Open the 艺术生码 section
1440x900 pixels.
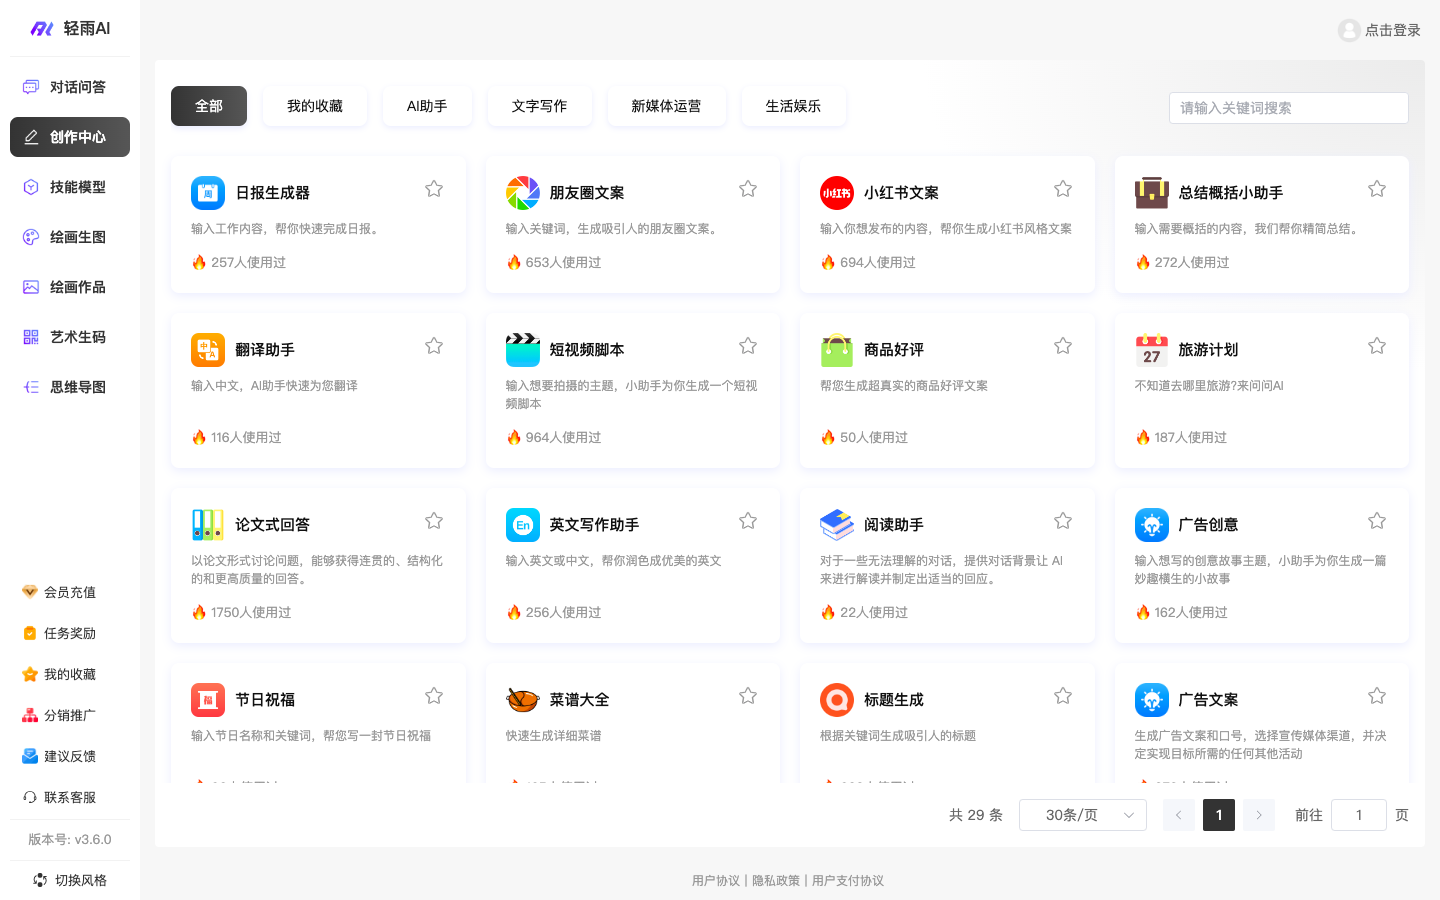[69, 337]
